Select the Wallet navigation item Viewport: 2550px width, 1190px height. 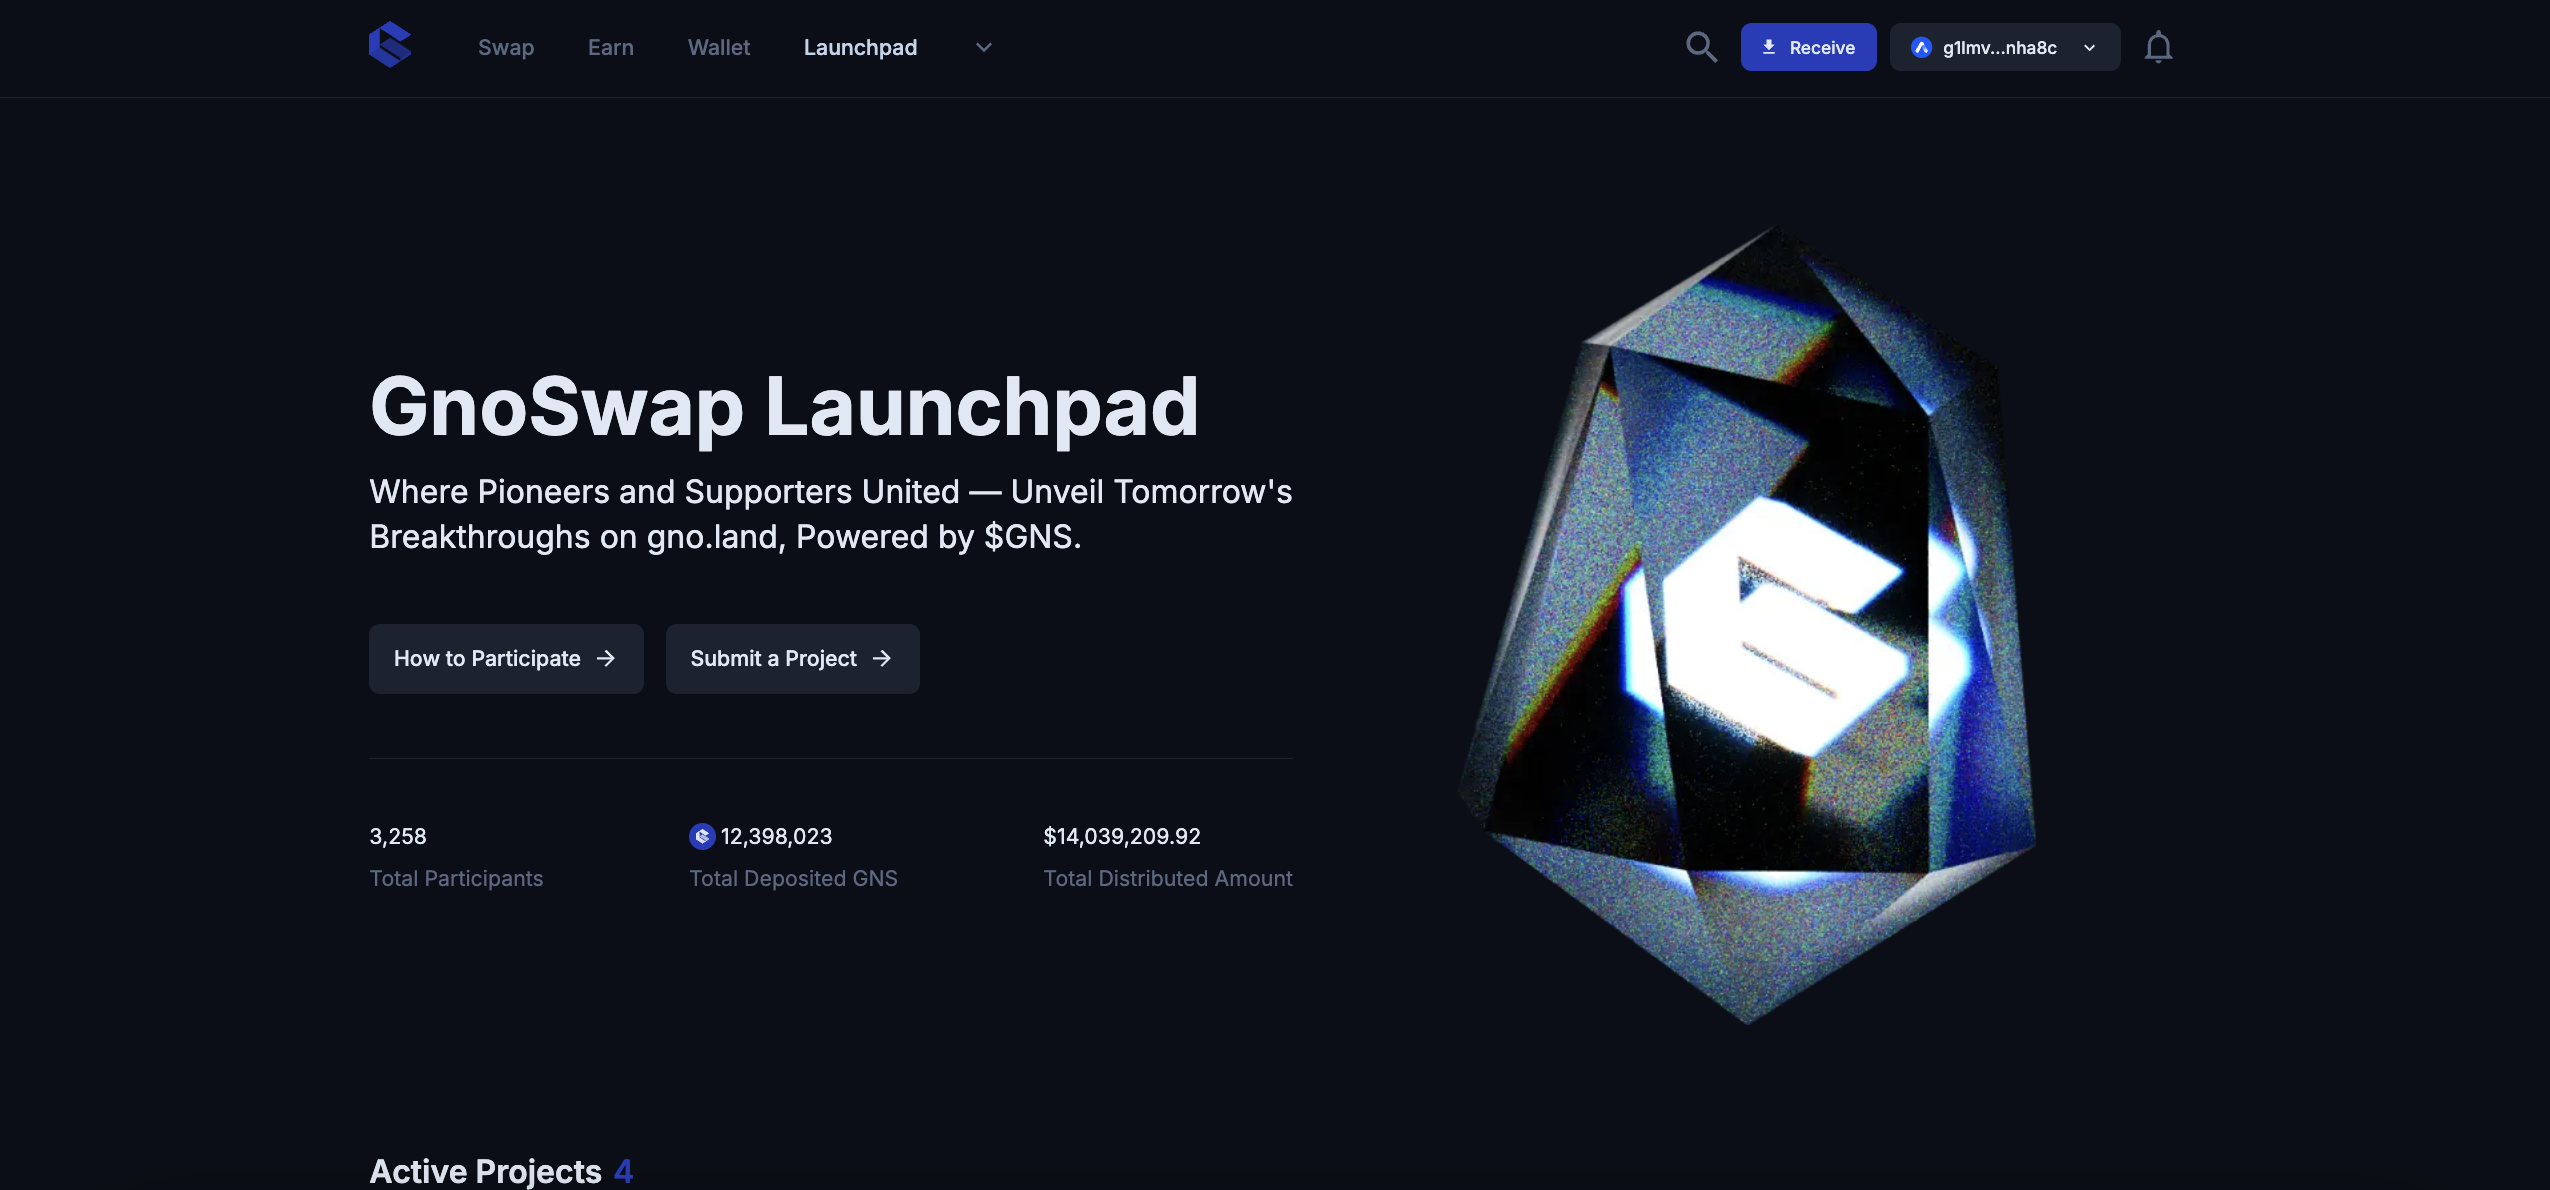pos(719,47)
